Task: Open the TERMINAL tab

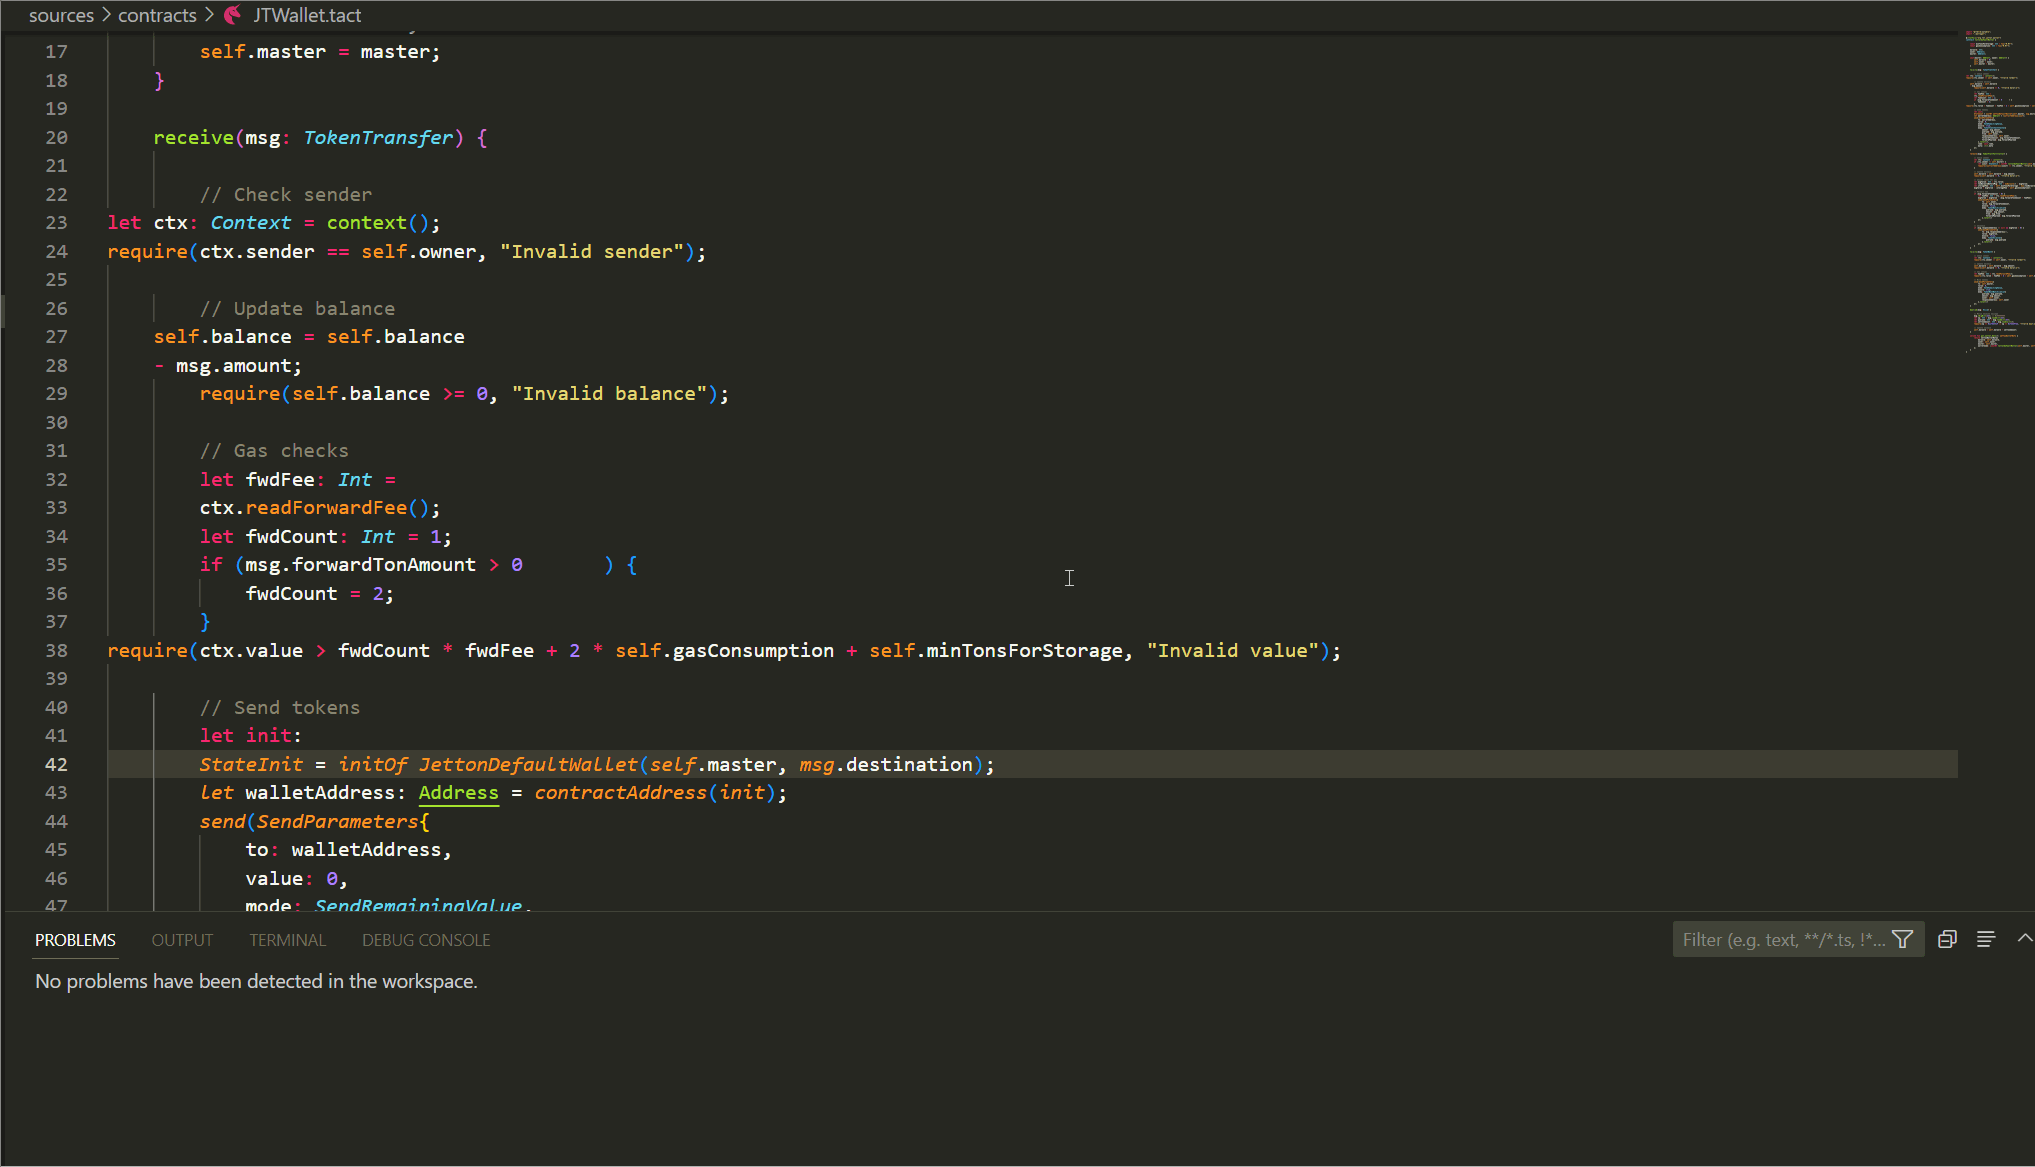Action: click(x=287, y=940)
